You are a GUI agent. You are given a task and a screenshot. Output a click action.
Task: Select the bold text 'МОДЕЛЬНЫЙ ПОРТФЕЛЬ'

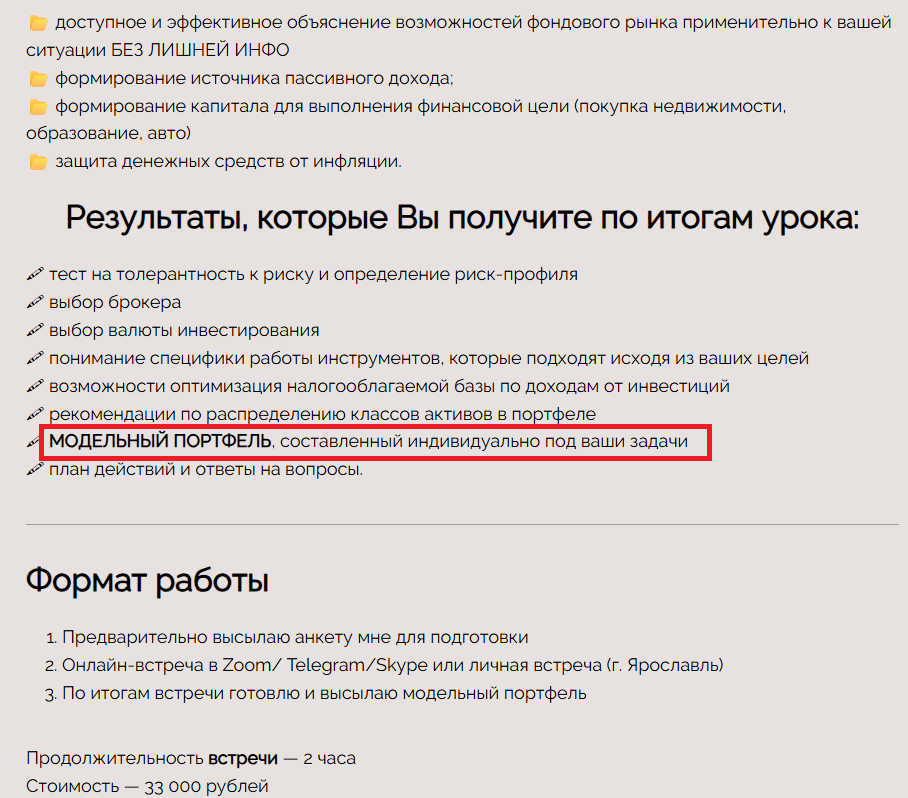(x=160, y=441)
